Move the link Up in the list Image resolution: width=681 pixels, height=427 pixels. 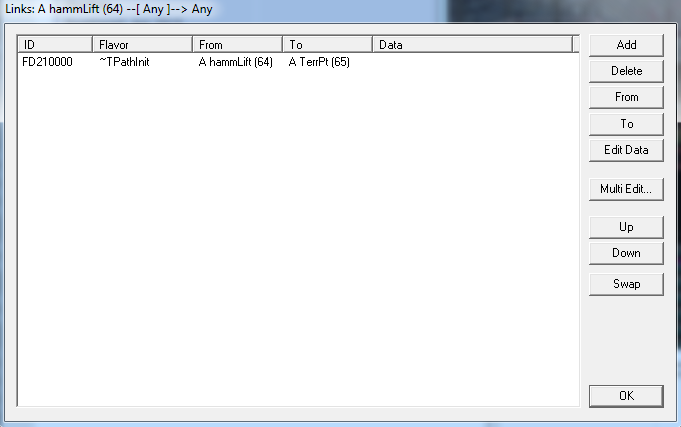pyautogui.click(x=626, y=227)
